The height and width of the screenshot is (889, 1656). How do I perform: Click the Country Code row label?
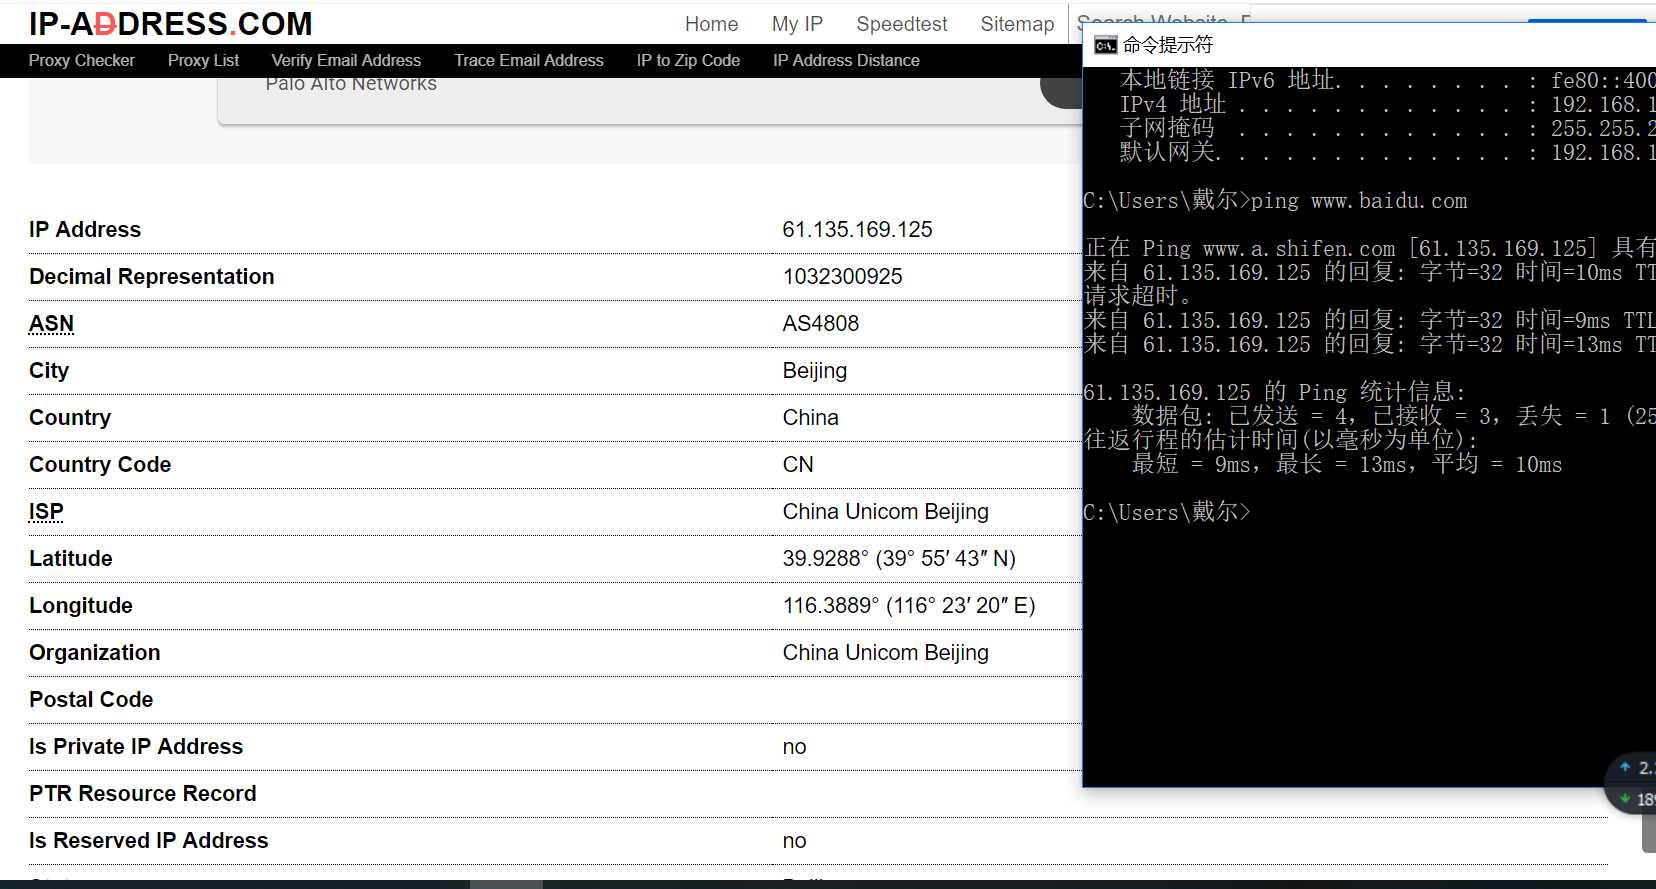[100, 464]
